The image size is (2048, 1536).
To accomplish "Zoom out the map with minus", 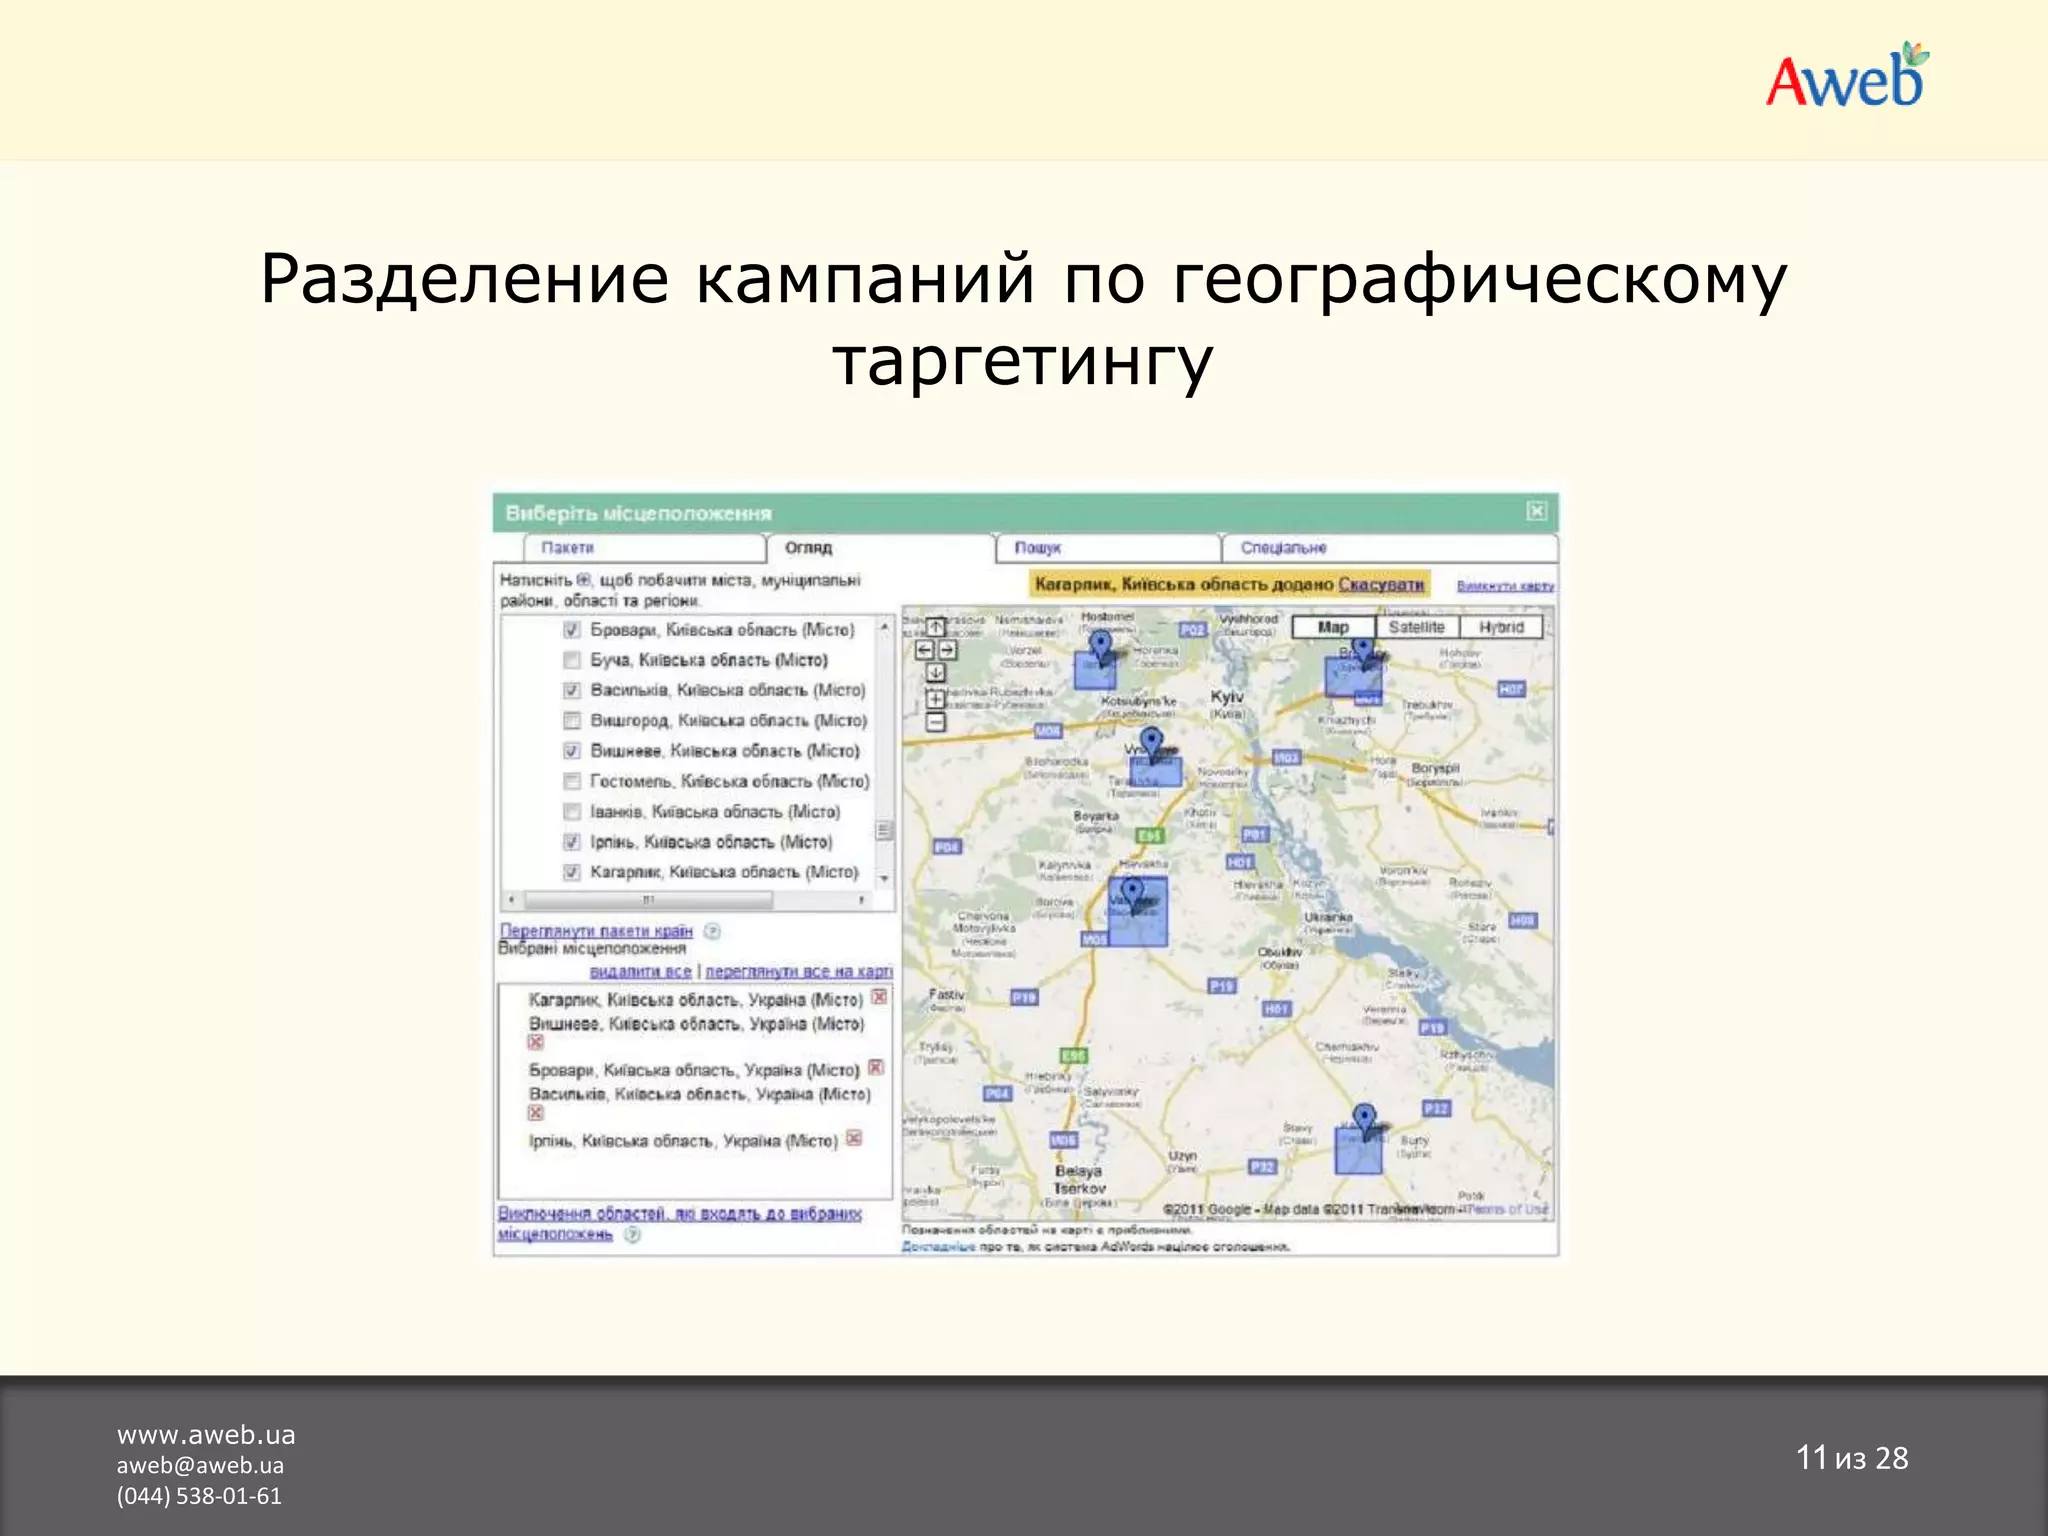I will [x=935, y=722].
